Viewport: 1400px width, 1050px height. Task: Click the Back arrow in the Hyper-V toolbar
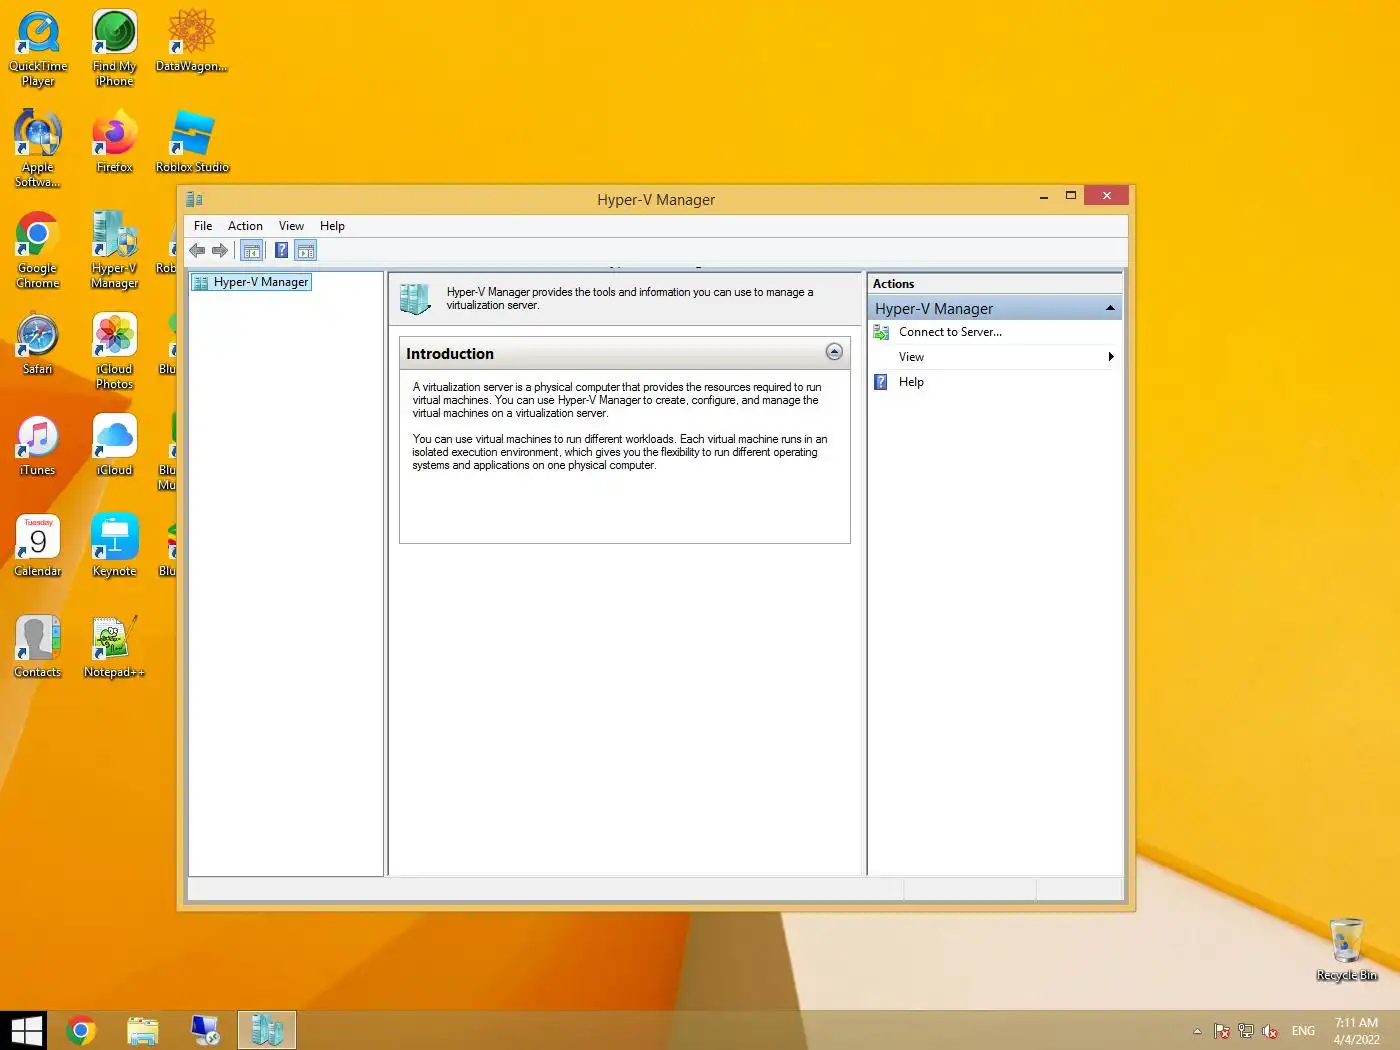[x=197, y=251]
